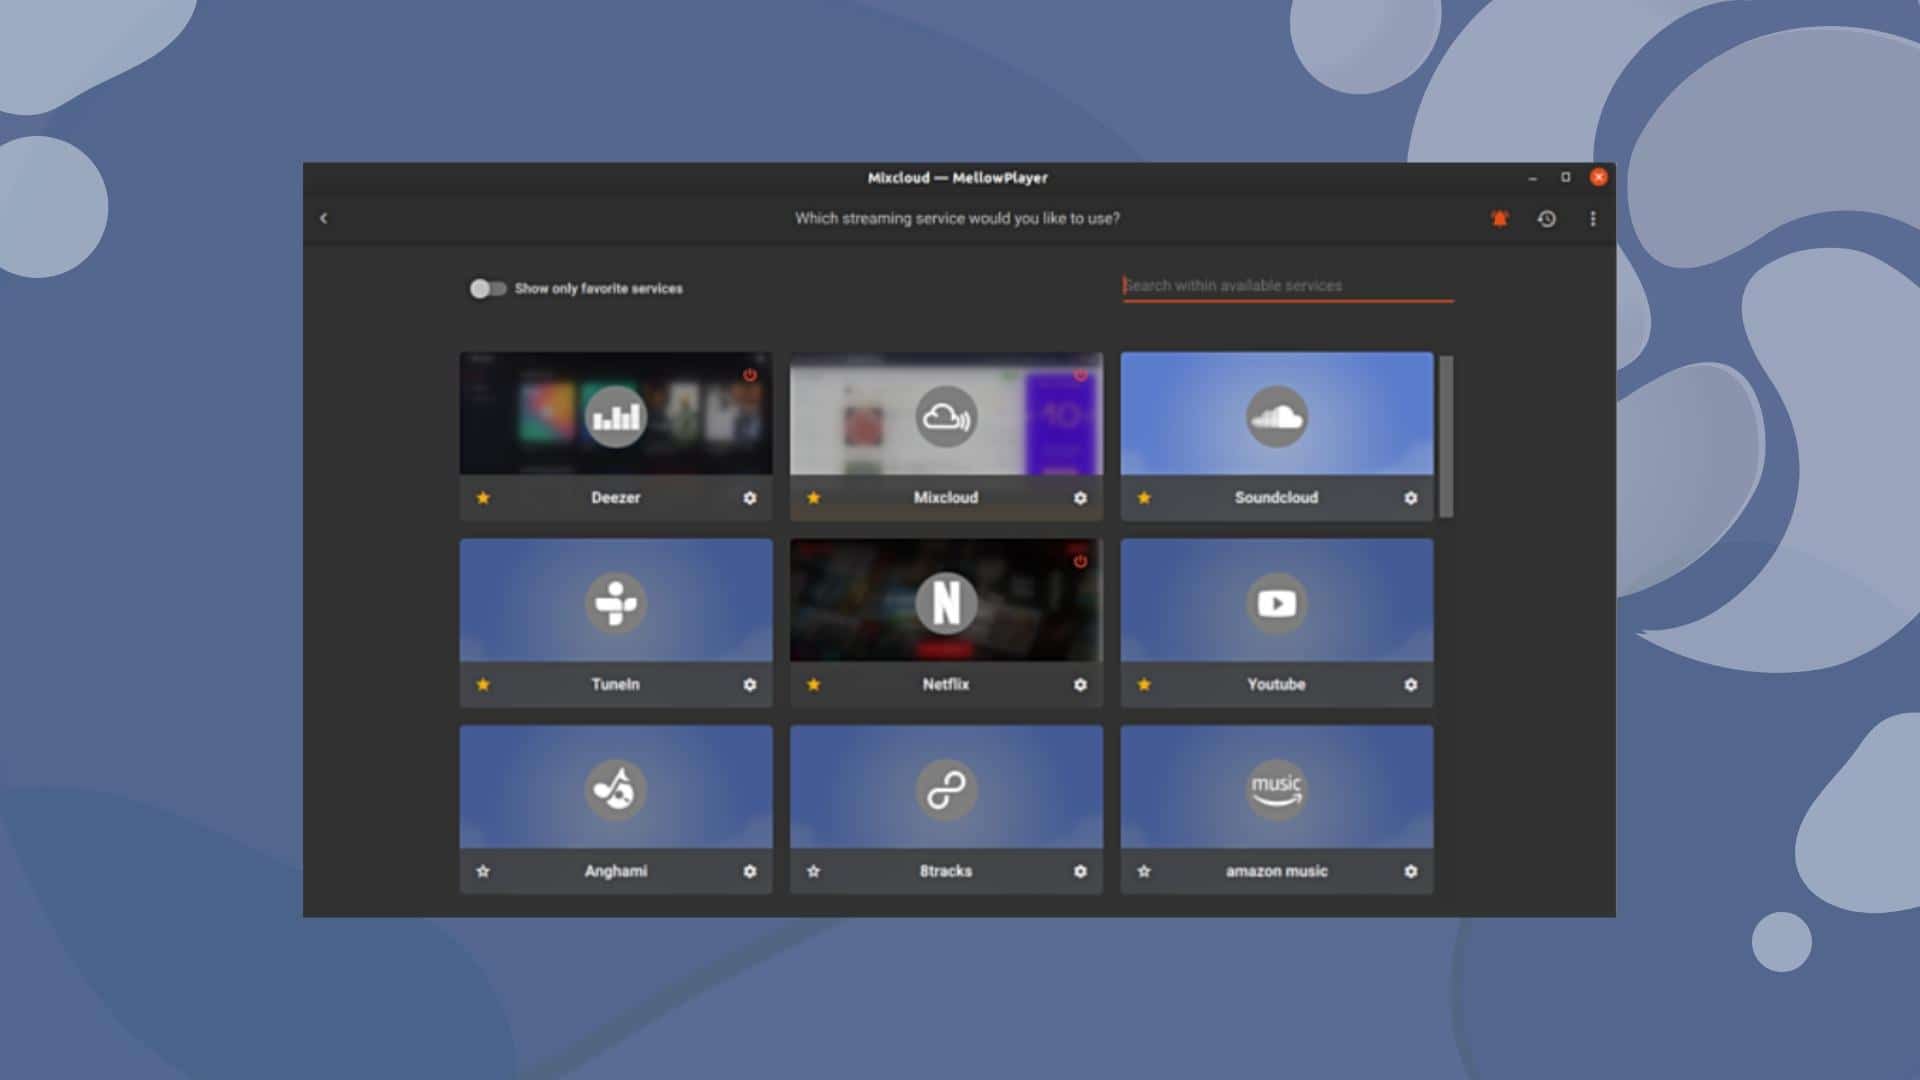Open Soundcloud service thumbnail
1920x1080 pixels.
click(1277, 413)
